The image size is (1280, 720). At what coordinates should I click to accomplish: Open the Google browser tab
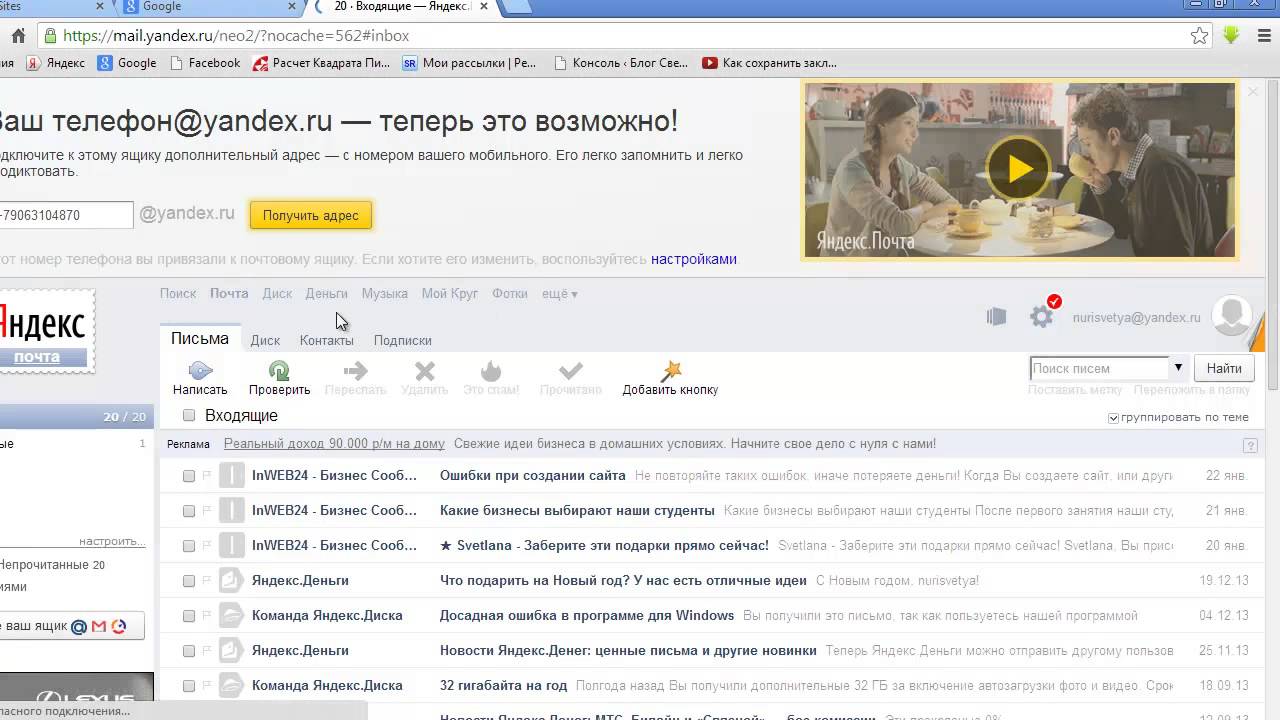pyautogui.click(x=210, y=7)
